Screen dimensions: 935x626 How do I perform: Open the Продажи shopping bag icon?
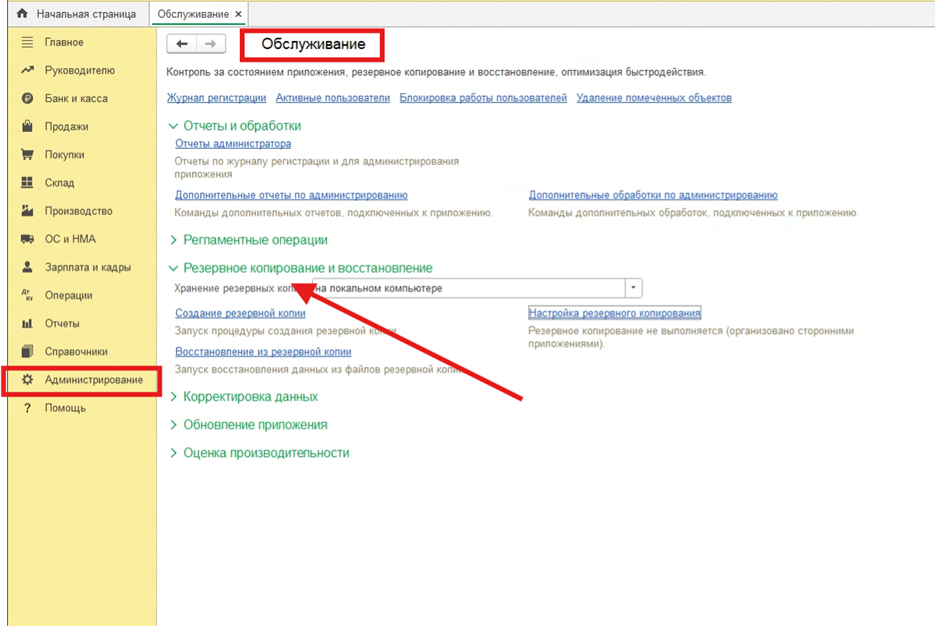click(27, 127)
